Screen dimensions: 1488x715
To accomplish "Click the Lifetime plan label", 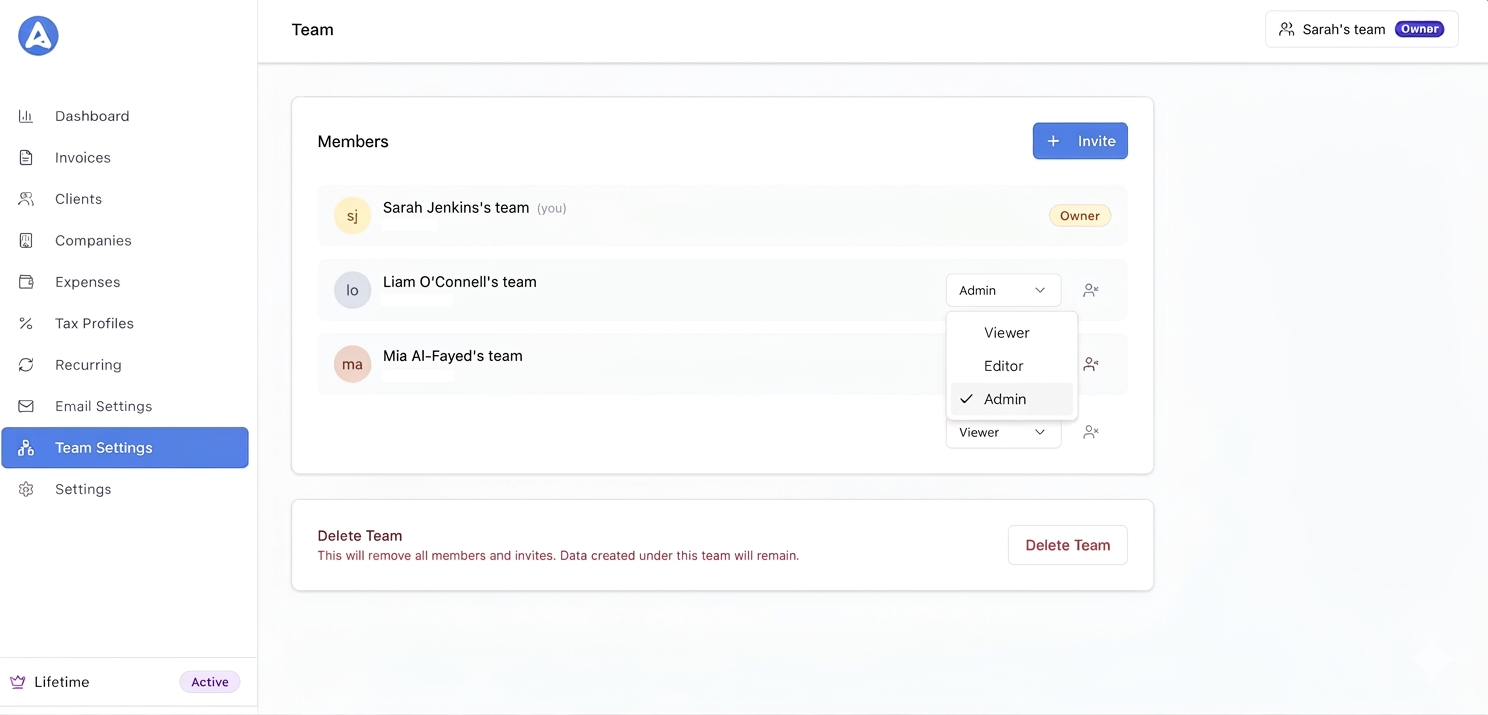I will pyautogui.click(x=62, y=682).
